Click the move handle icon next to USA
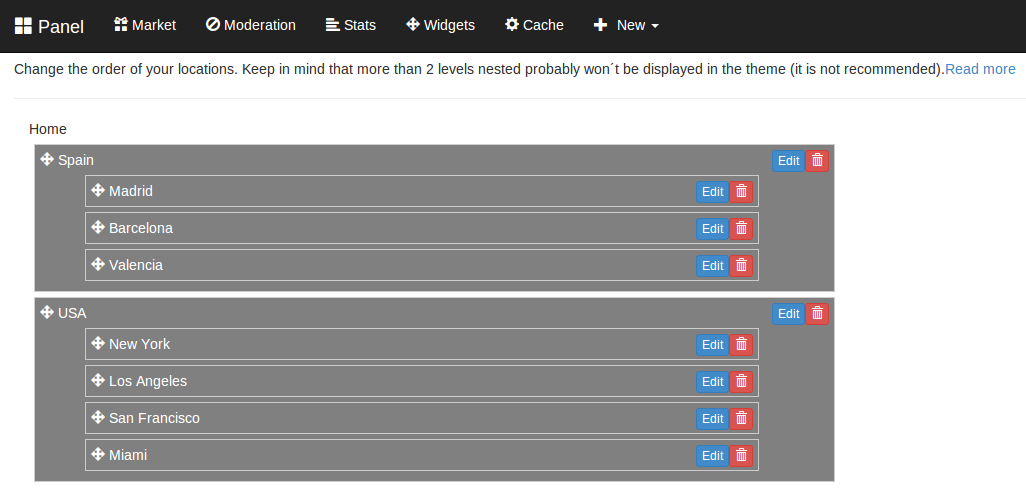 47,312
